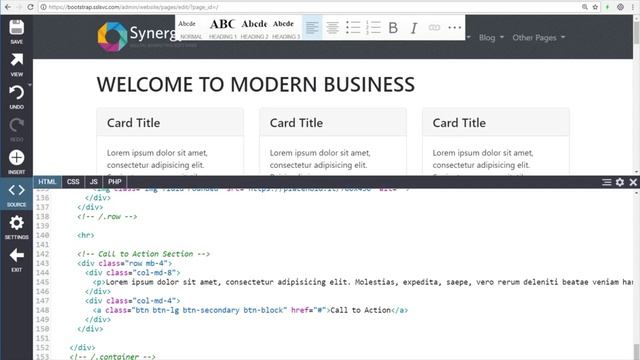Open the code panel gear settings
Image resolution: width=640 pixels, height=360 pixels.
coord(620,182)
